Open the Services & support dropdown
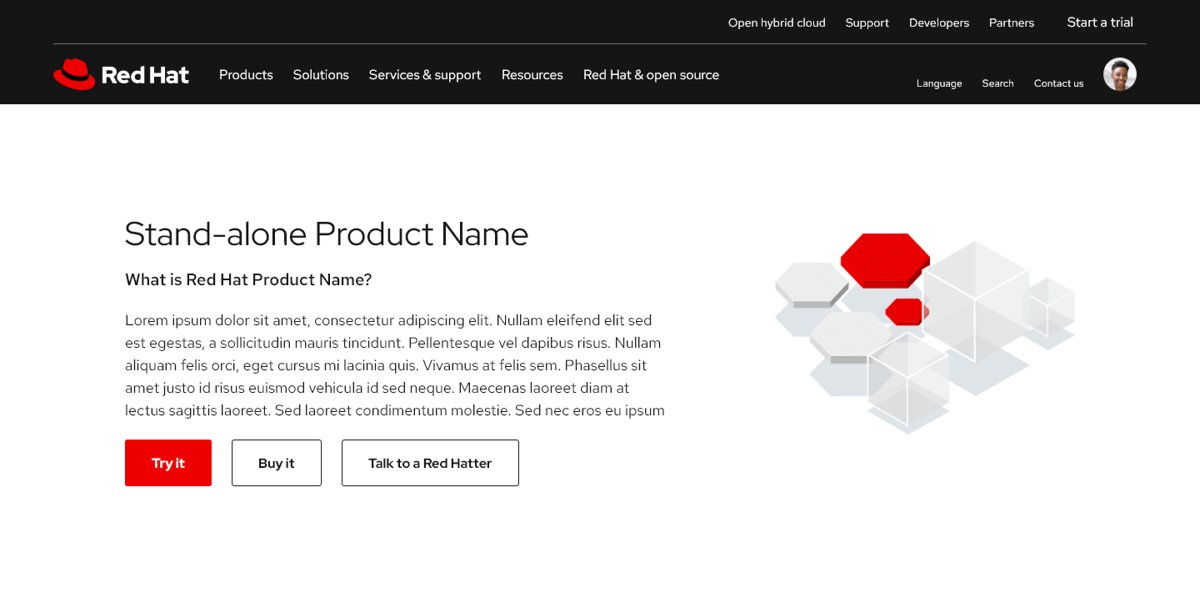This screenshot has height=593, width=1200. 424,74
